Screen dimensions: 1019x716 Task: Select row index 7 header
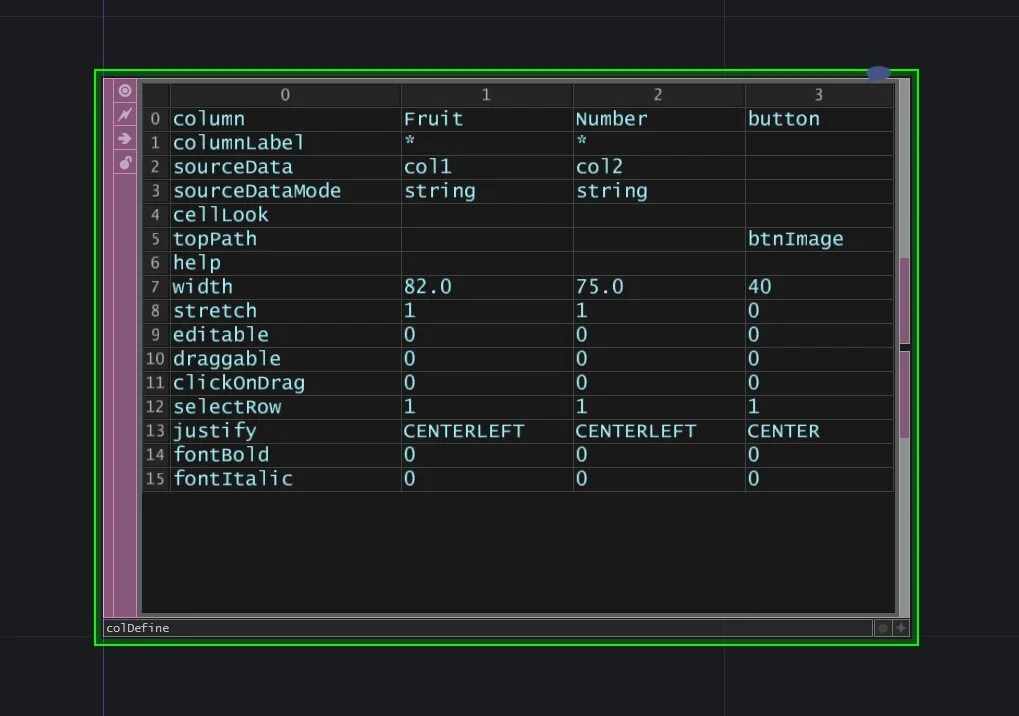[156, 287]
